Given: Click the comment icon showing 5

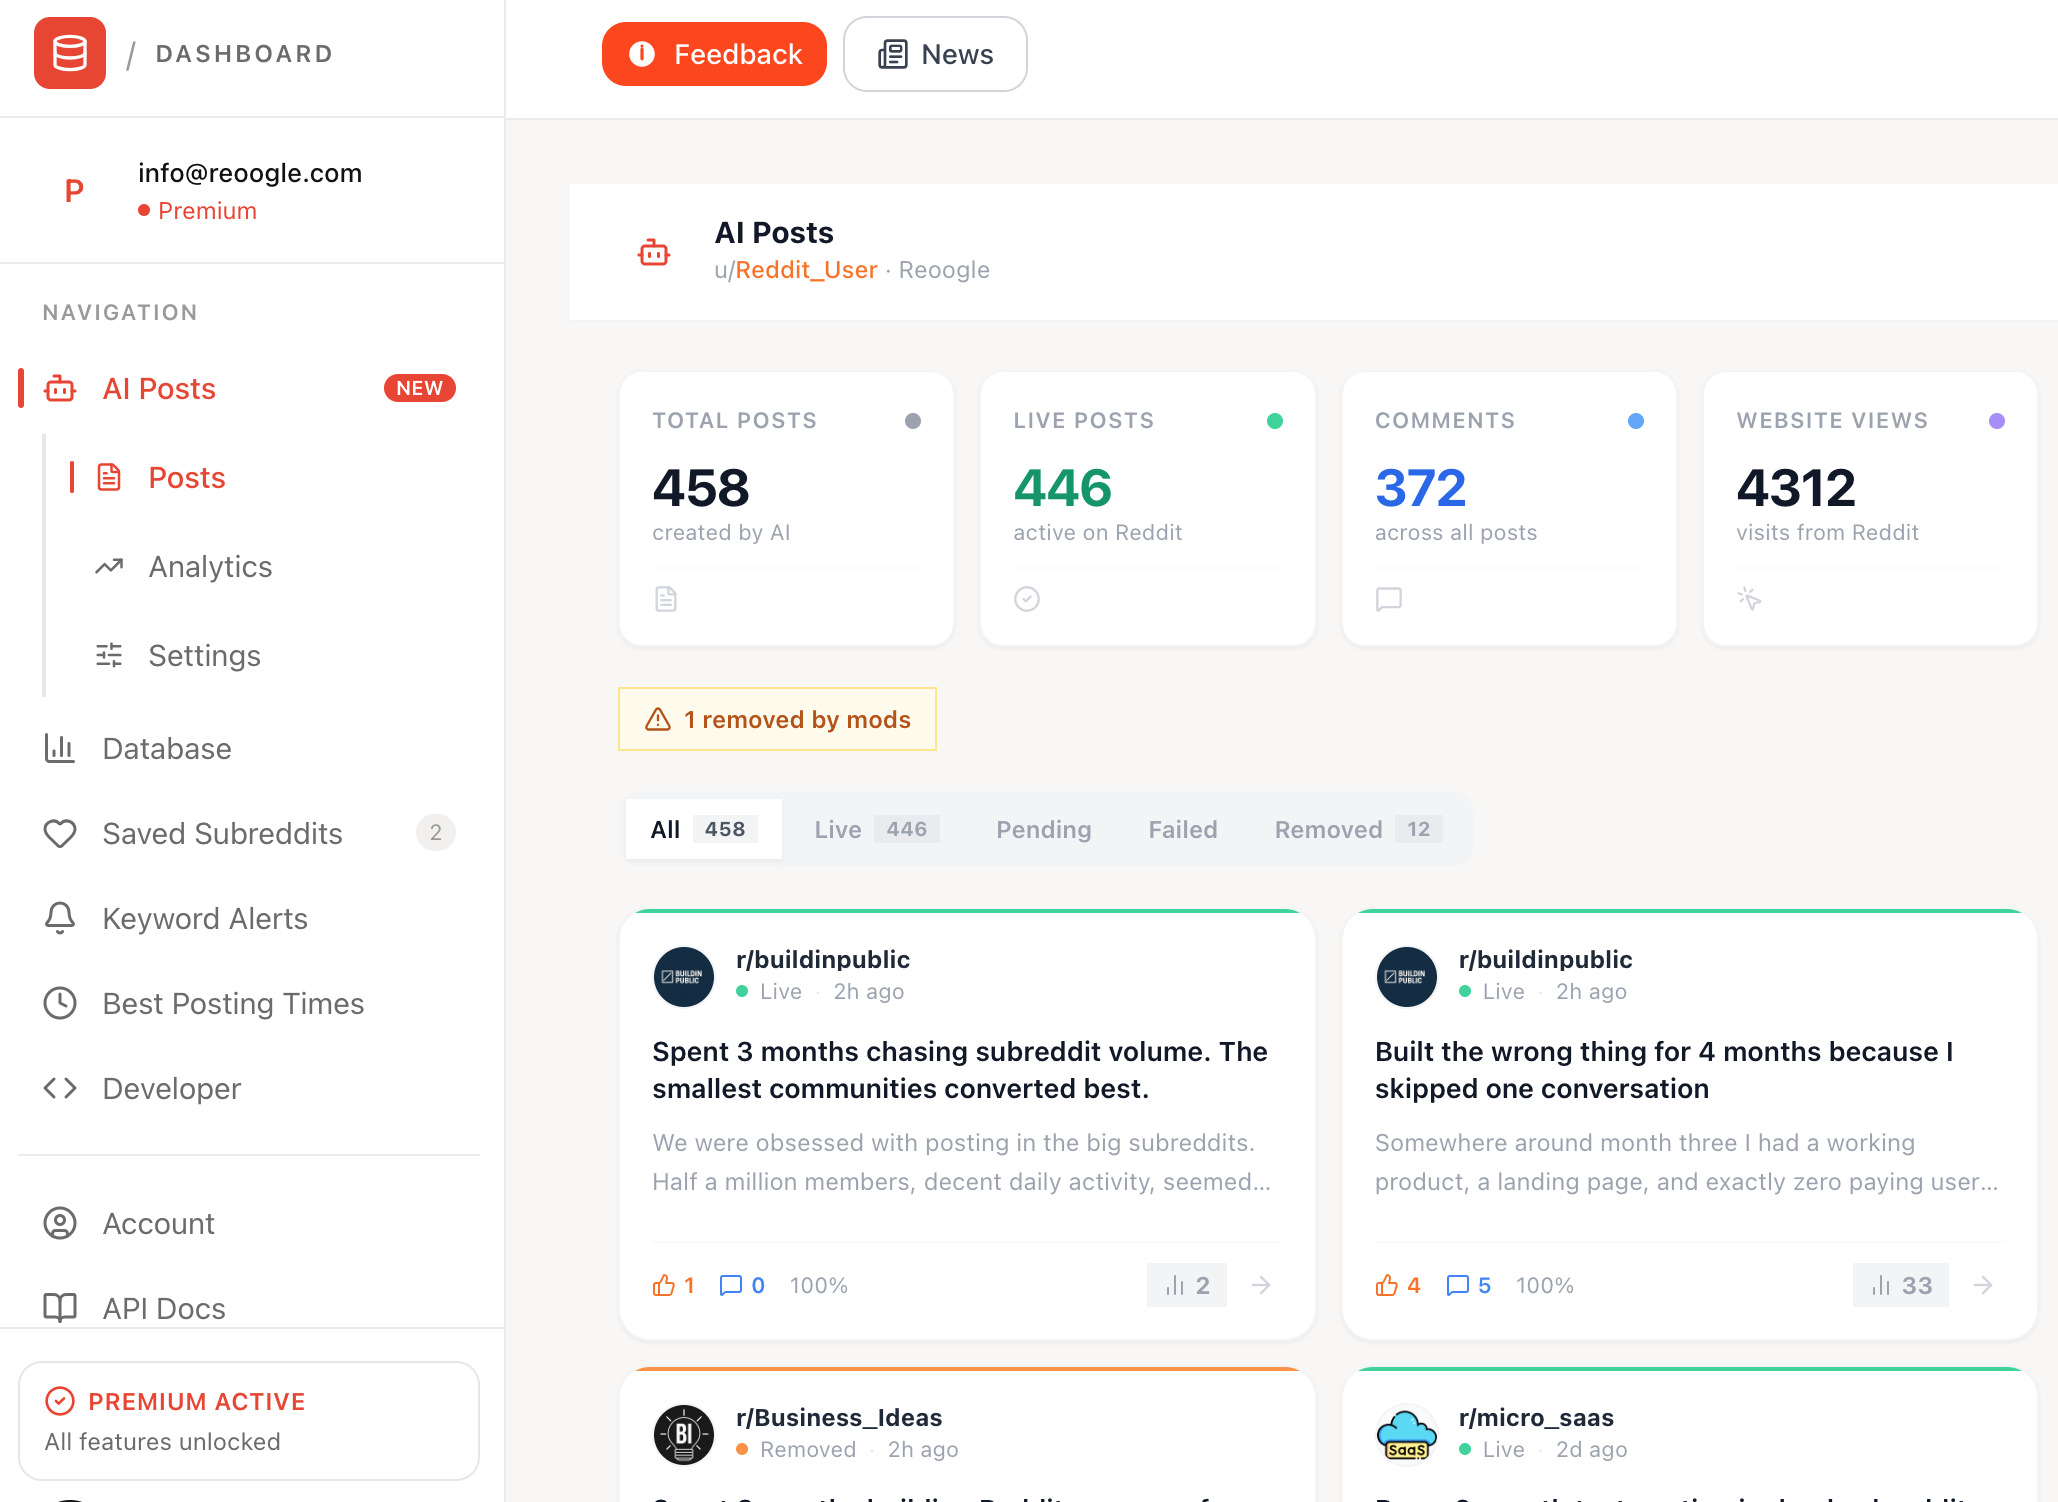Looking at the screenshot, I should click(x=1458, y=1285).
